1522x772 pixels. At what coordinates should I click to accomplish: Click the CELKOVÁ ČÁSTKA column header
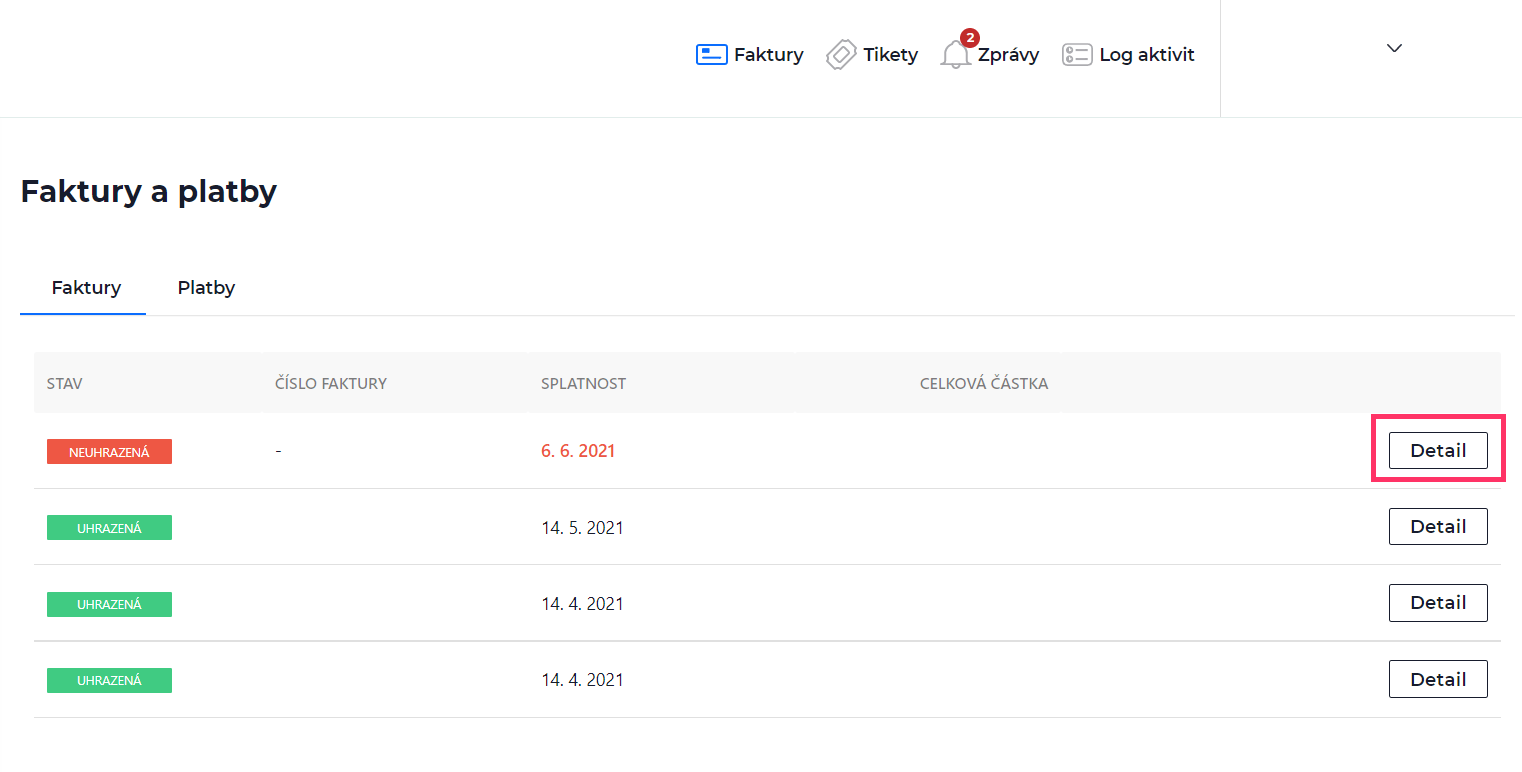984,384
